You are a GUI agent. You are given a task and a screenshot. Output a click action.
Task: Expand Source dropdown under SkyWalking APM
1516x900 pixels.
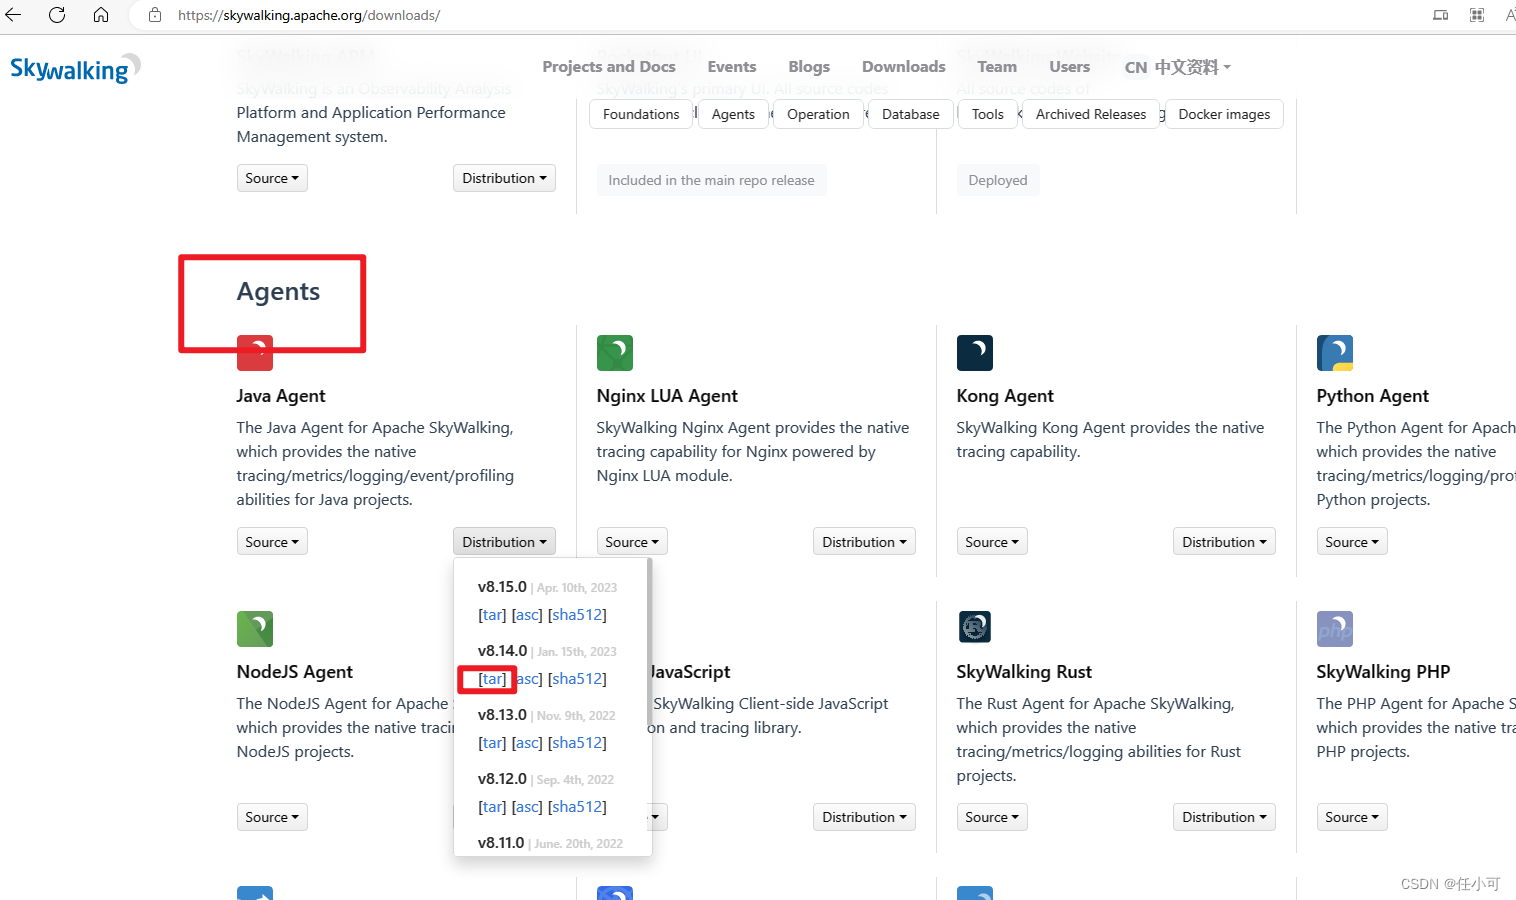click(272, 178)
